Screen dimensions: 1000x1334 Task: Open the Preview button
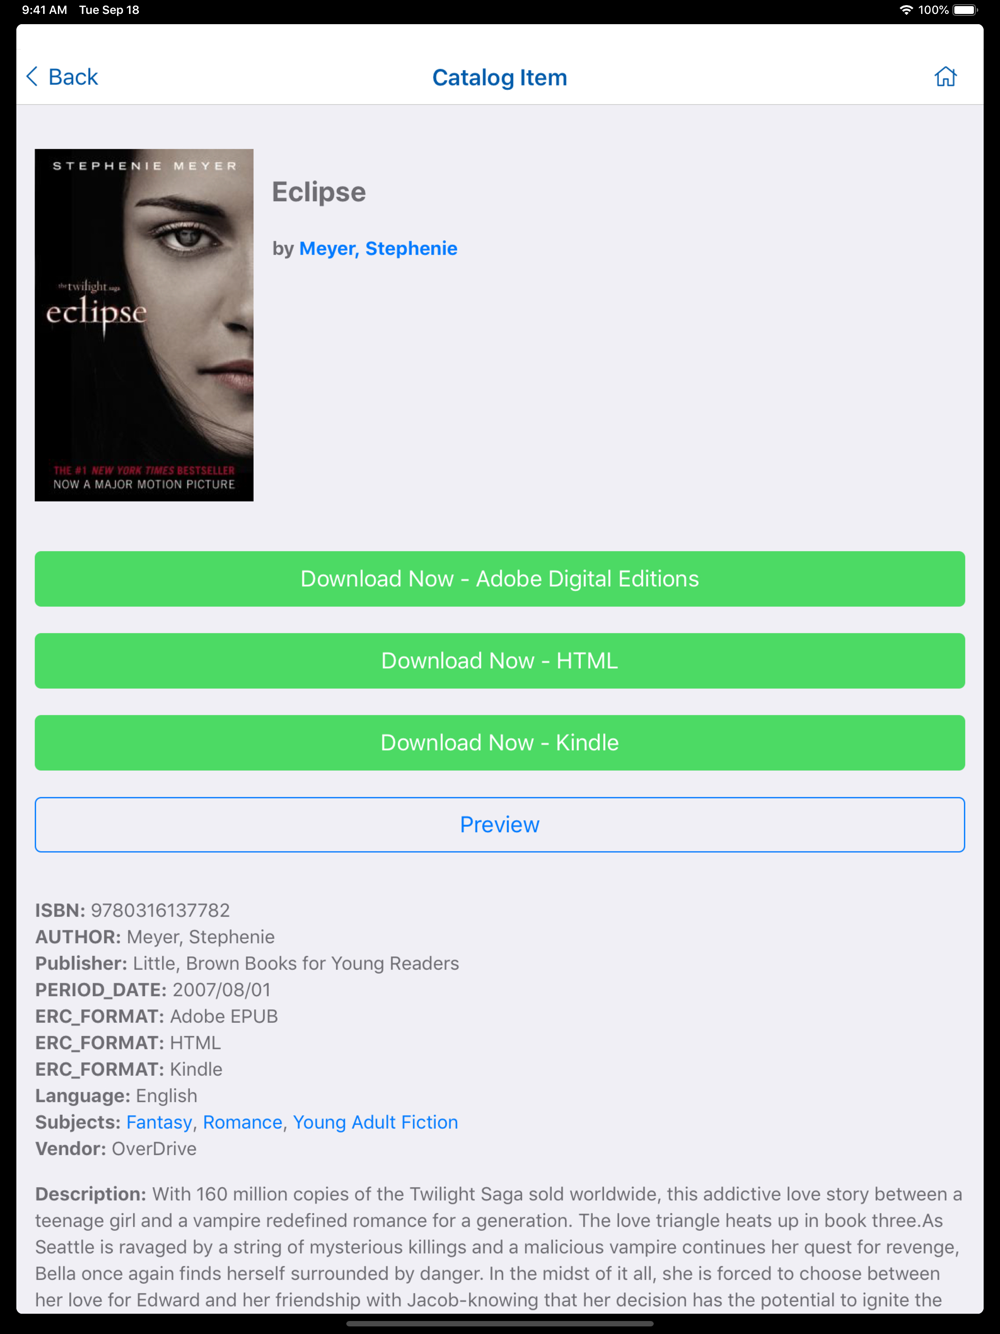(x=500, y=825)
